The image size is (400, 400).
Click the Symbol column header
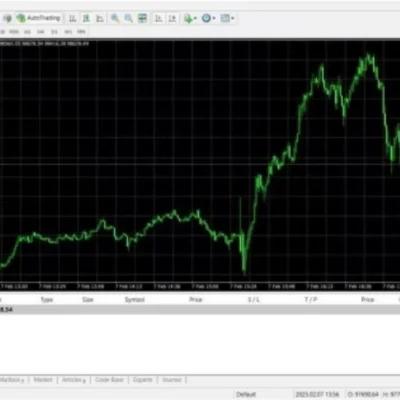coord(135,300)
